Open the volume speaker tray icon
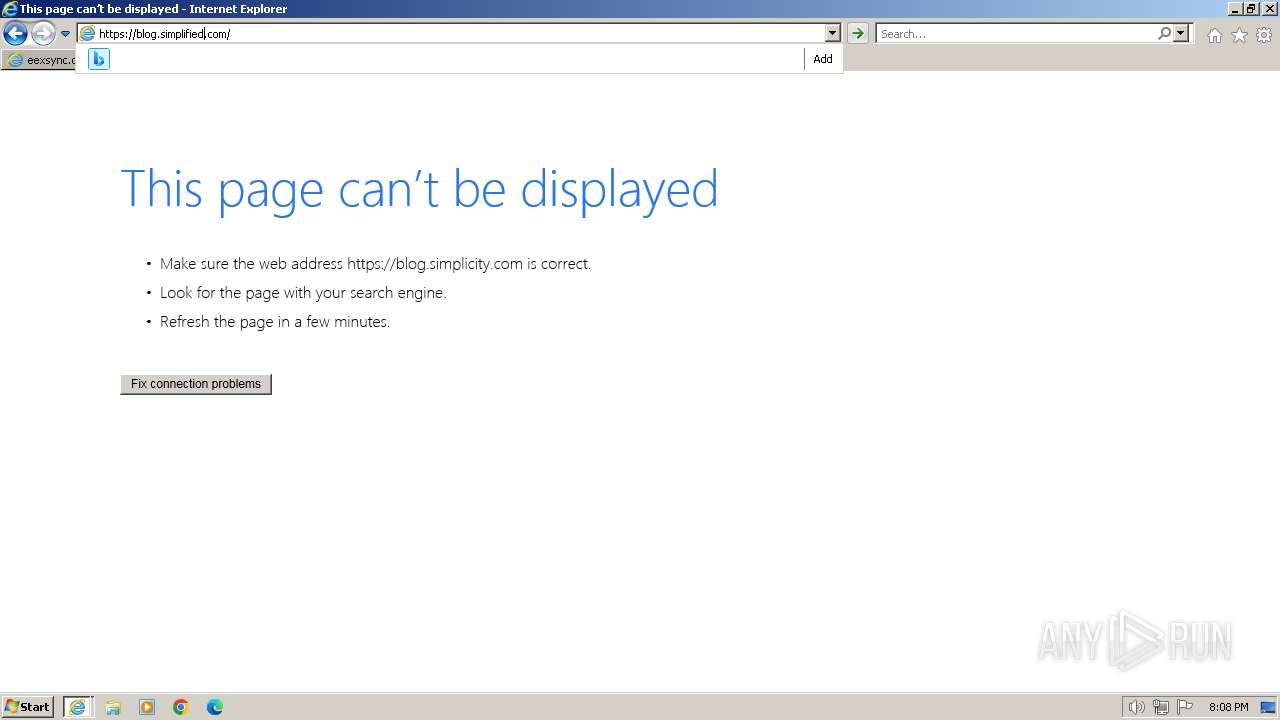1280x720 pixels. 1136,707
